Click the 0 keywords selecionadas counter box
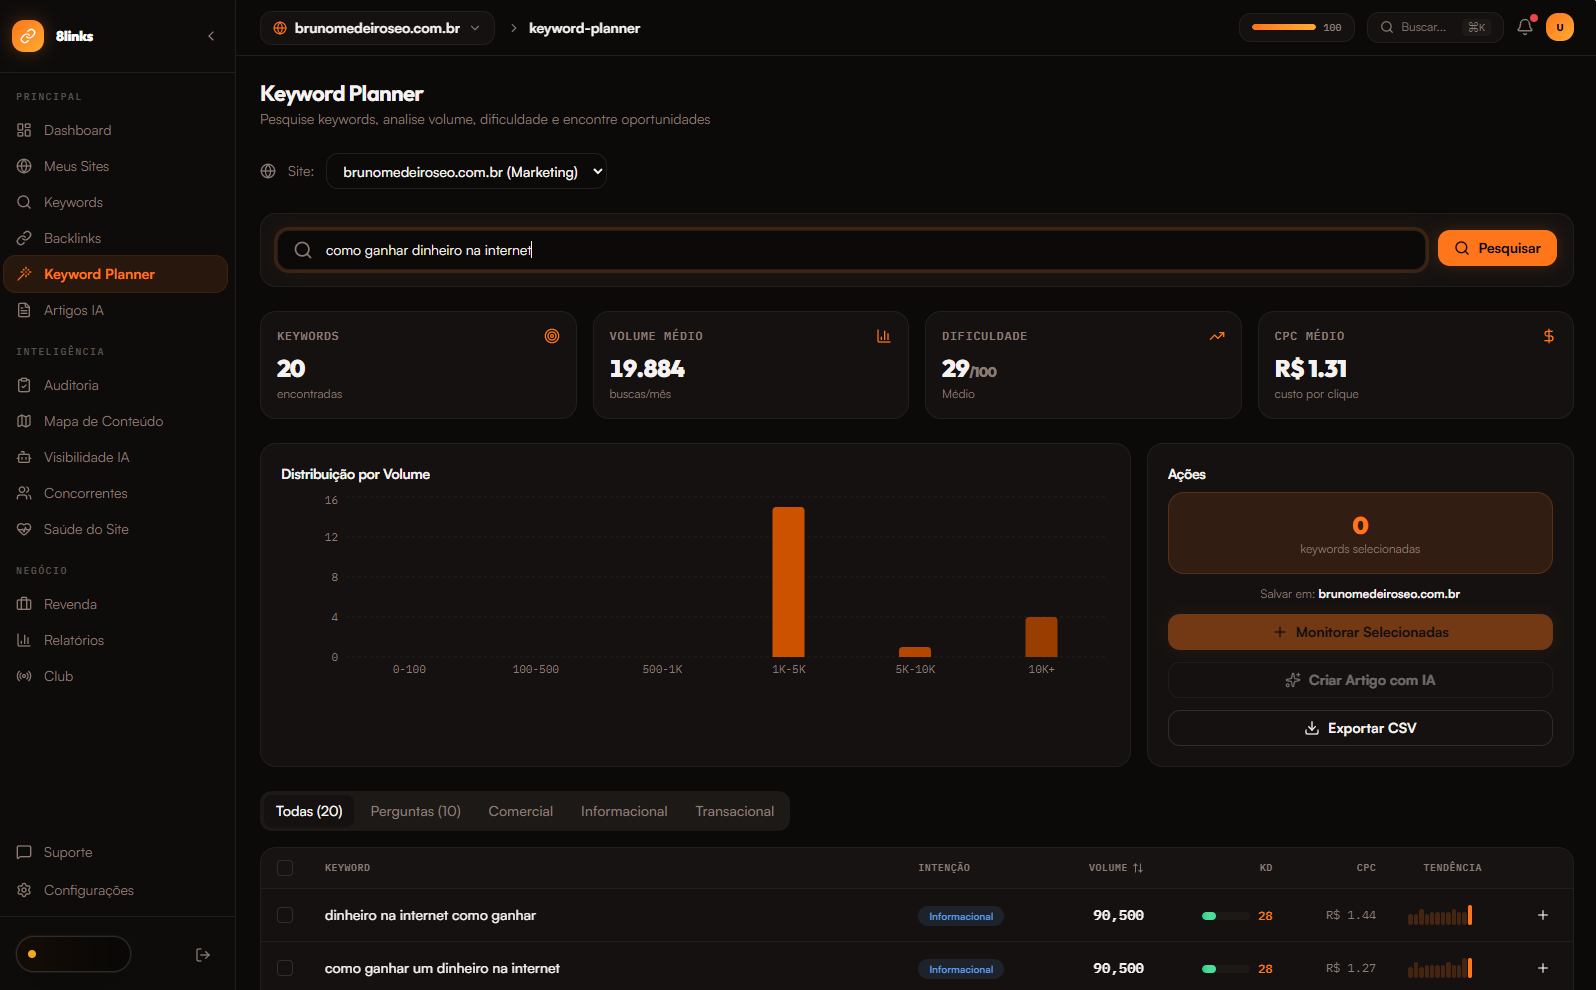 click(1360, 533)
